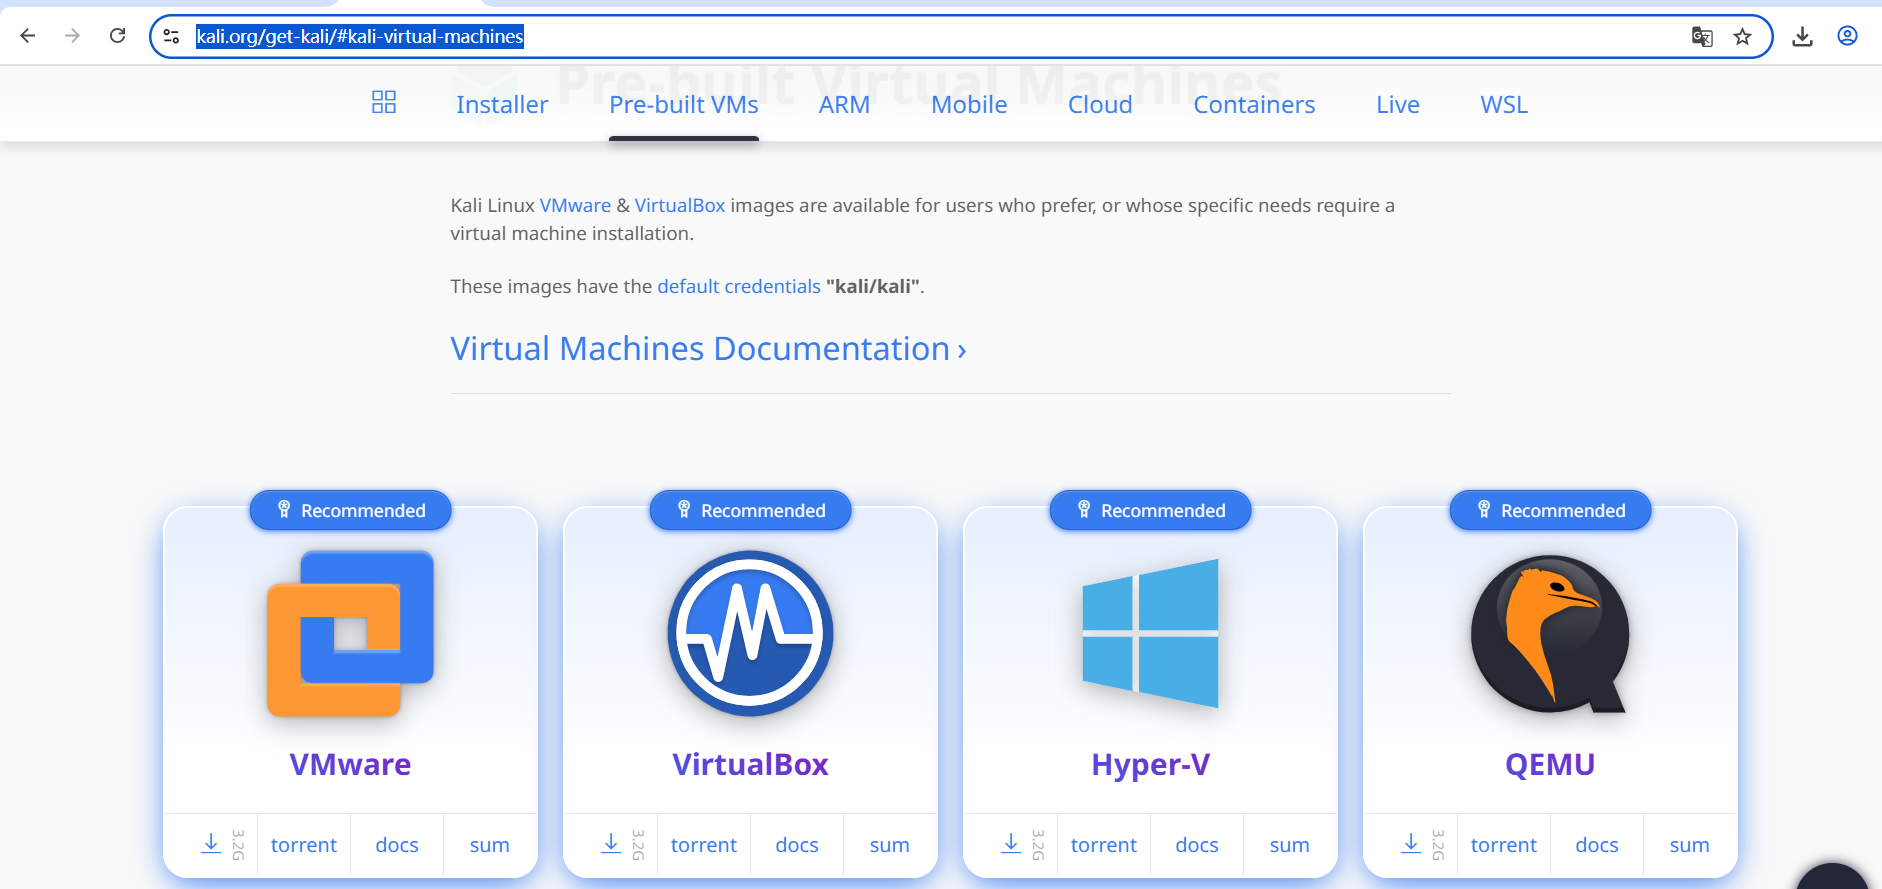
Task: Bookmark this page with the star
Action: pos(1743,37)
